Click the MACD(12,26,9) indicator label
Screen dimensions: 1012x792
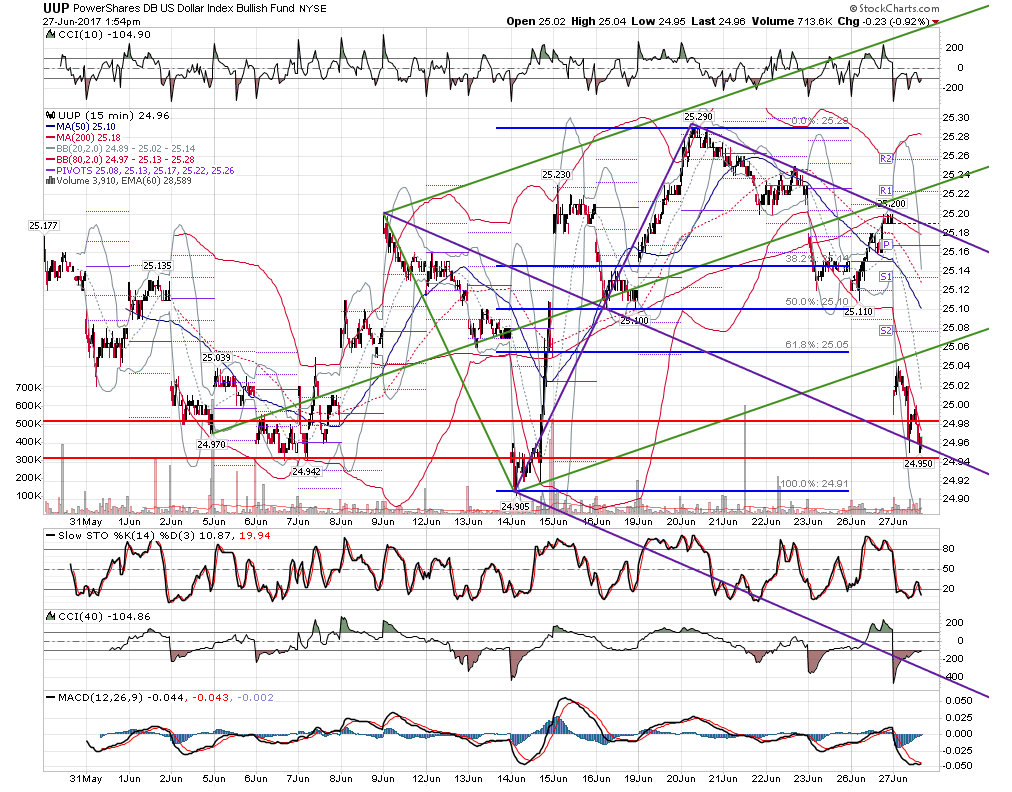click(x=101, y=698)
